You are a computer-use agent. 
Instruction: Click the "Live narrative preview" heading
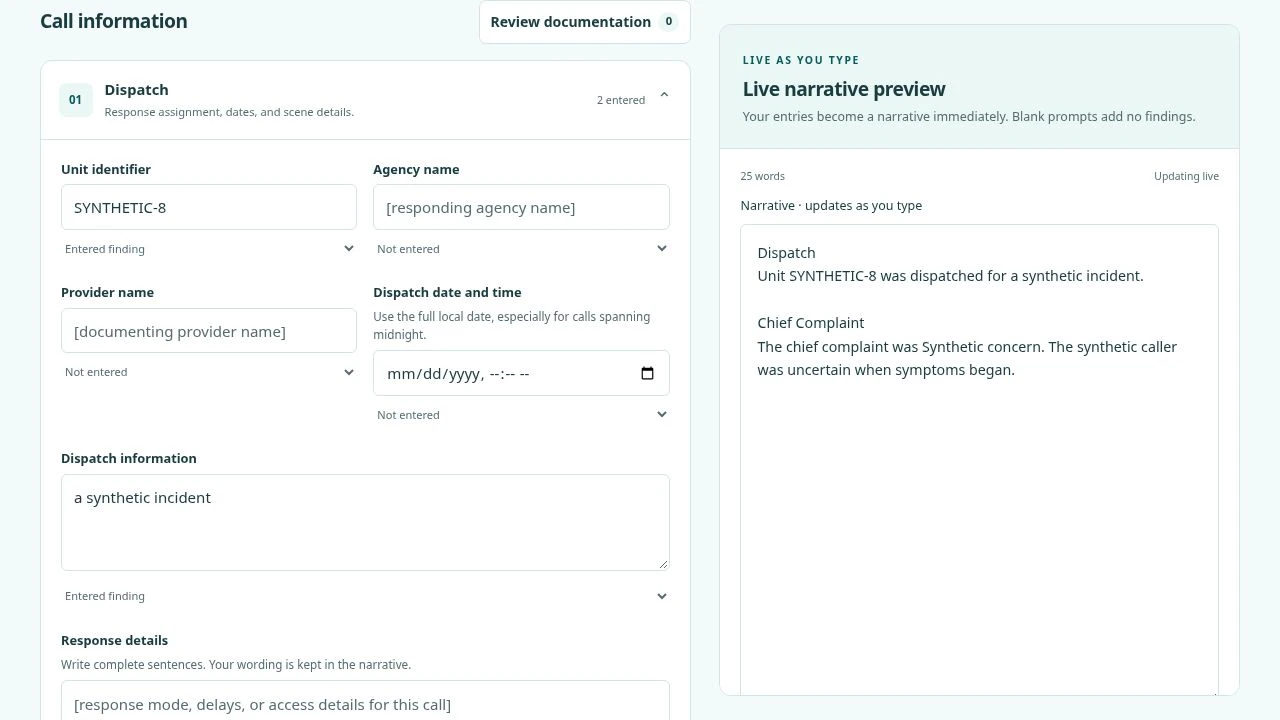coord(844,89)
